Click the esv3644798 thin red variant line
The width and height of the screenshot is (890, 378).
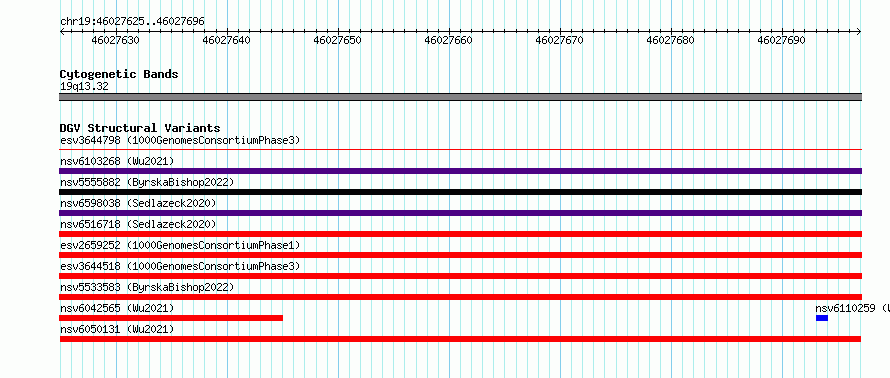tap(460, 150)
